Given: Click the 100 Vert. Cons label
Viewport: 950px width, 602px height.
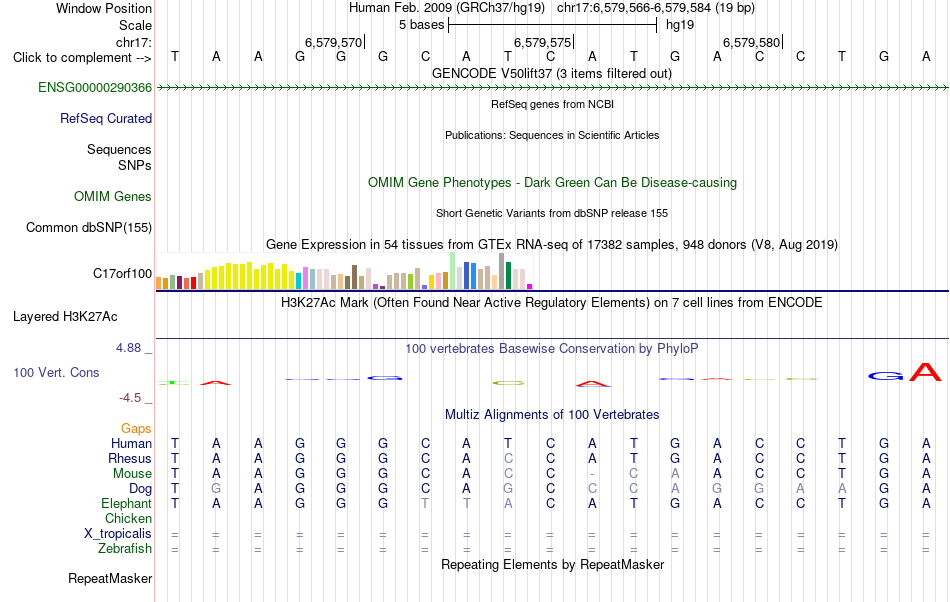Looking at the screenshot, I should click(56, 372).
